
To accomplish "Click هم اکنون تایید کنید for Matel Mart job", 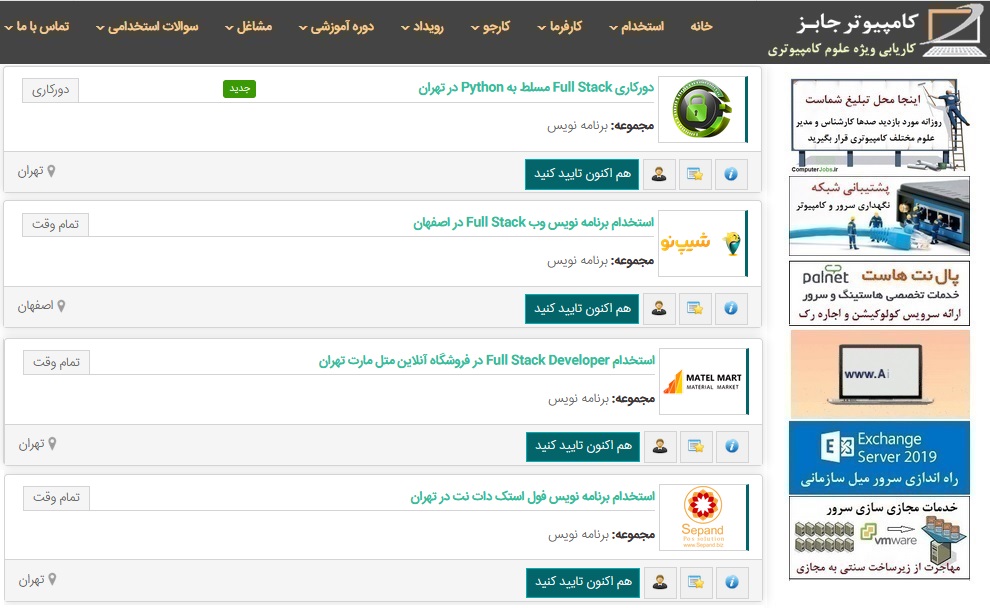I will (x=583, y=446).
